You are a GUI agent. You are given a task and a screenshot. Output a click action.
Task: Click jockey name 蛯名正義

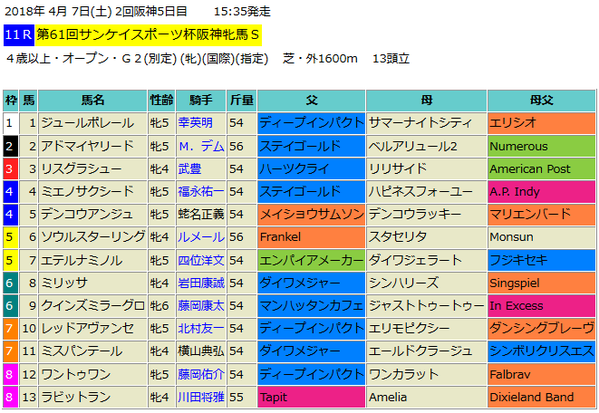pyautogui.click(x=201, y=214)
